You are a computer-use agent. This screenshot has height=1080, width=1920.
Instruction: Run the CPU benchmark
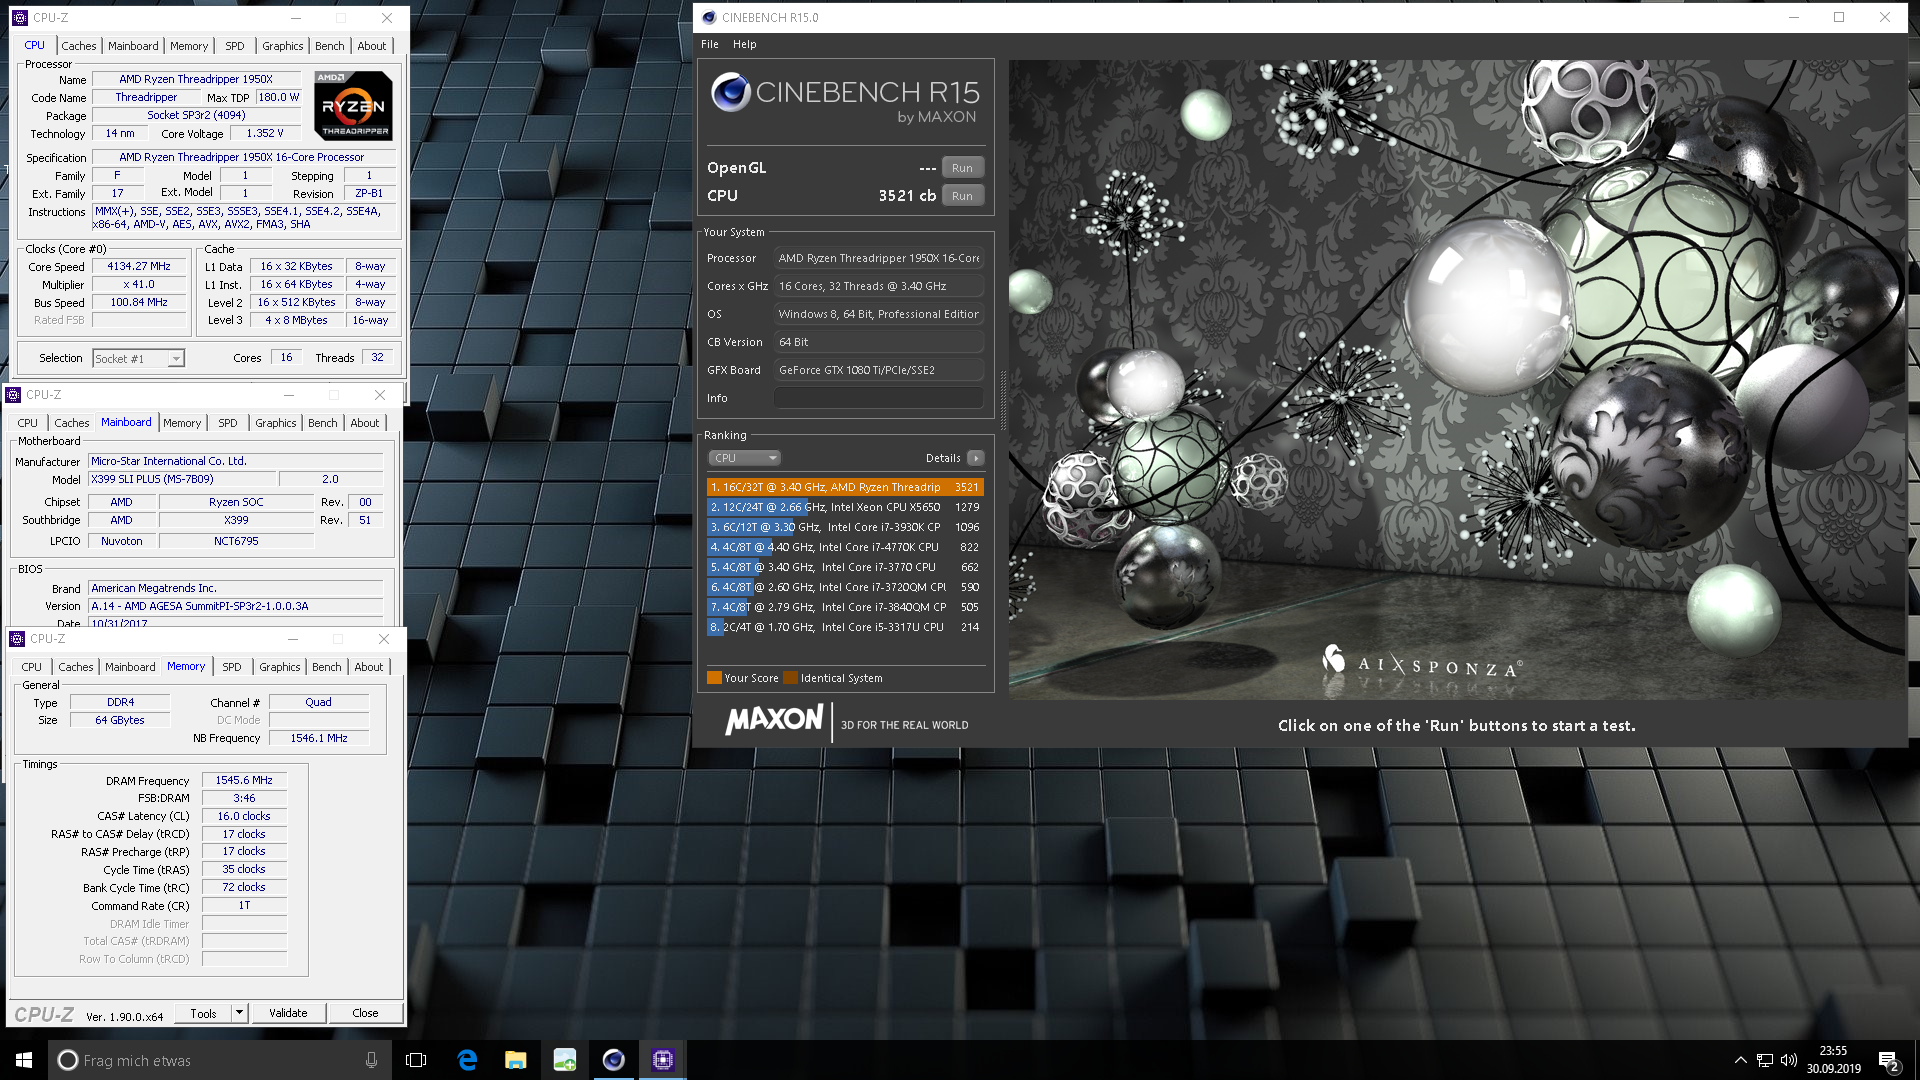tap(962, 196)
